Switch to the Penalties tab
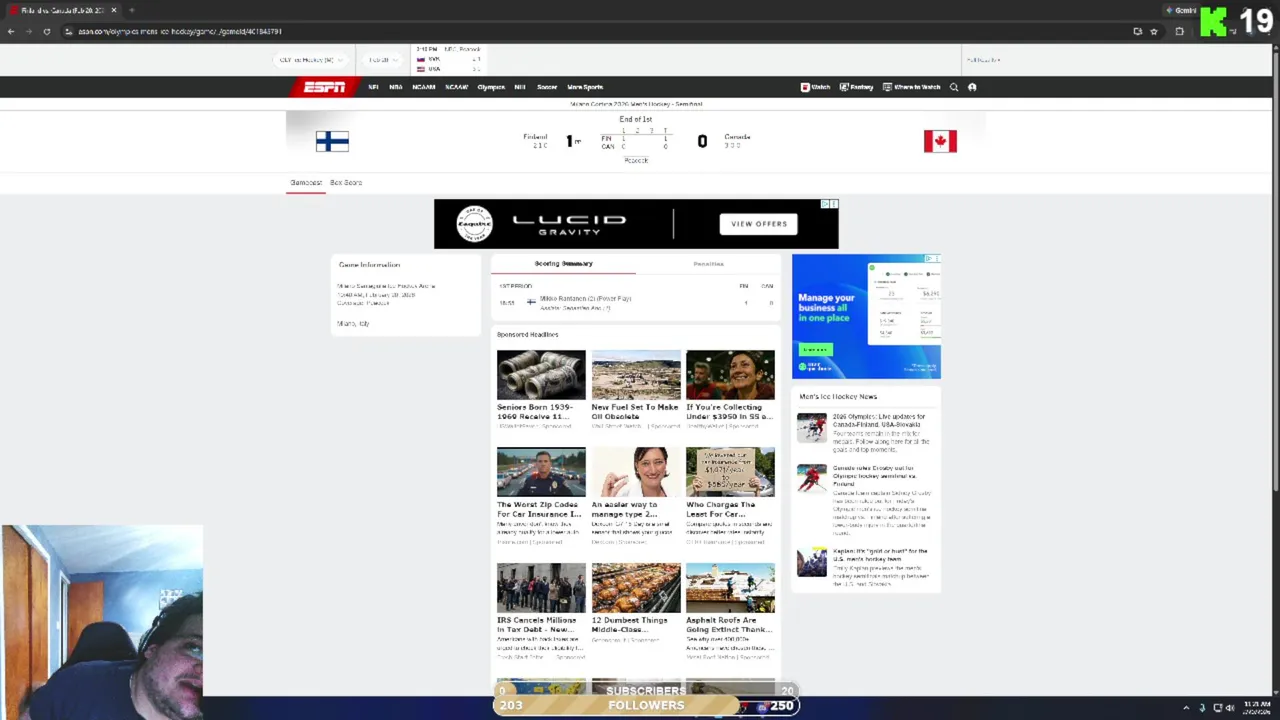This screenshot has height=720, width=1280. tap(708, 264)
